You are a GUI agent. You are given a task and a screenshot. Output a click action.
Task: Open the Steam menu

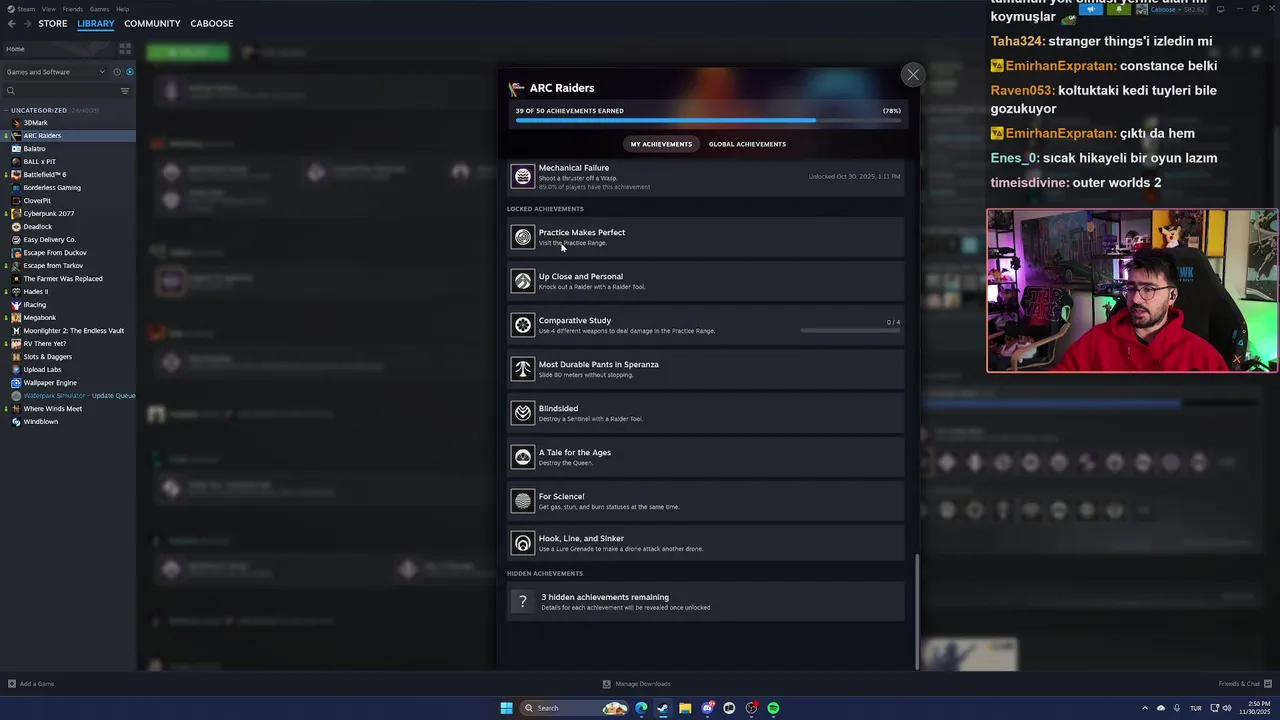point(26,9)
